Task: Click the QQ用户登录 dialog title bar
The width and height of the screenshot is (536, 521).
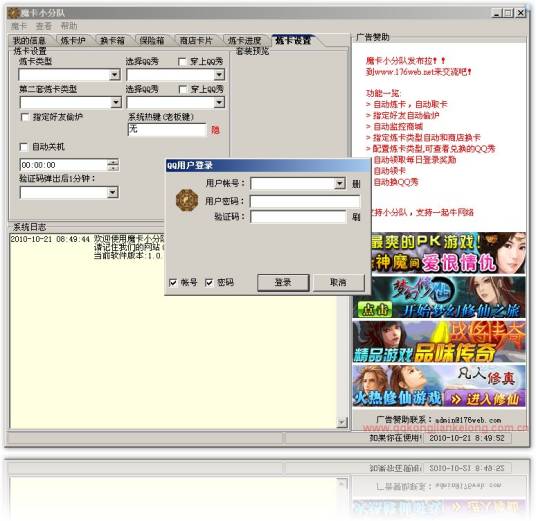Action: coord(268,165)
